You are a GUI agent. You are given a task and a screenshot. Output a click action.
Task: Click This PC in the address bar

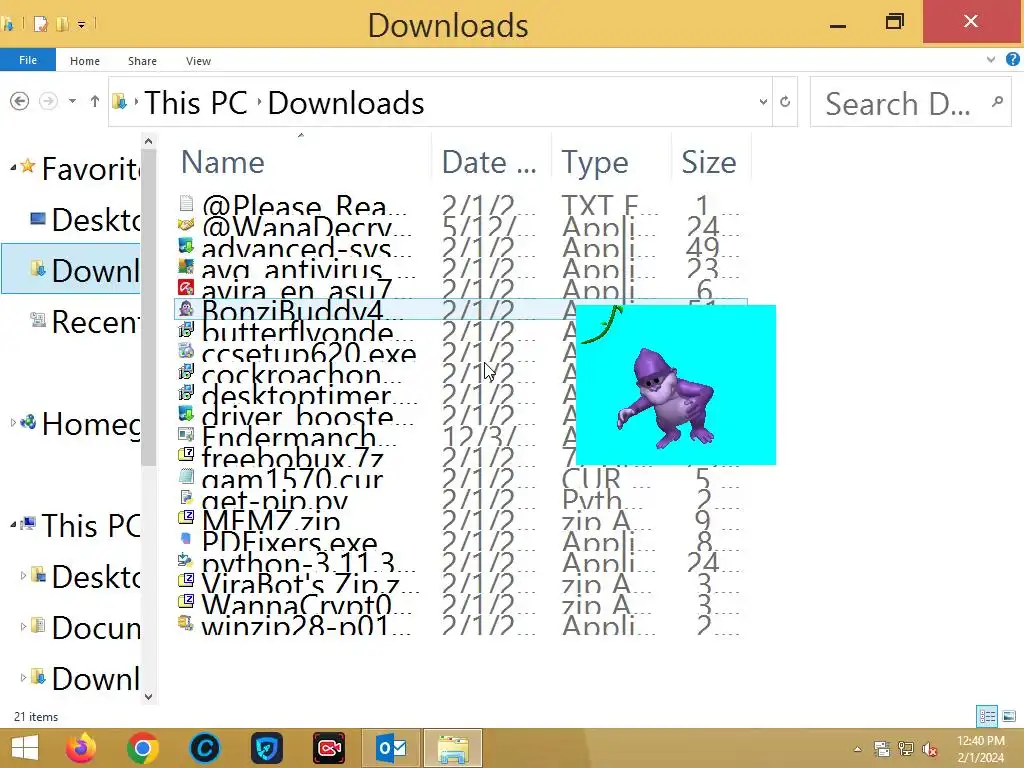195,103
